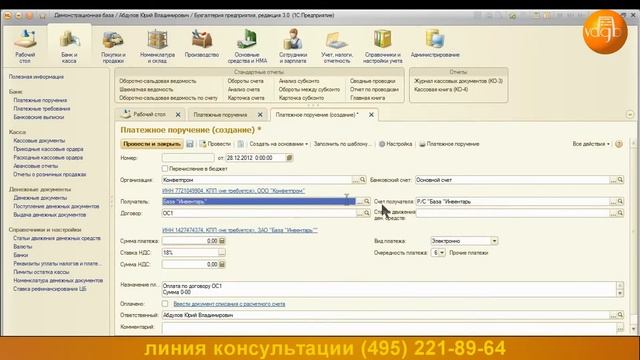
Task: Click the magnifier icon next to Счет получателя
Action: 620,201
